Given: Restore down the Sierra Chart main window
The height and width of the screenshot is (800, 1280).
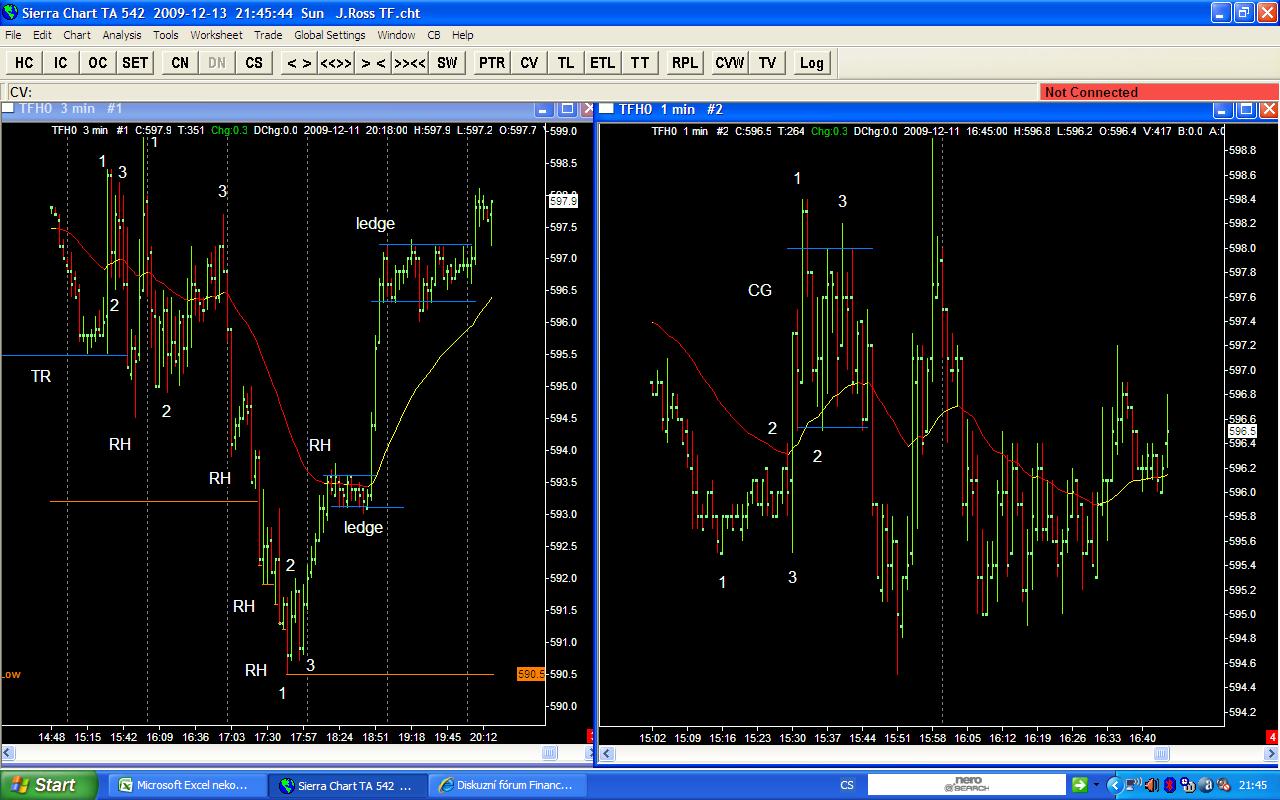Looking at the screenshot, I should tap(1243, 12).
